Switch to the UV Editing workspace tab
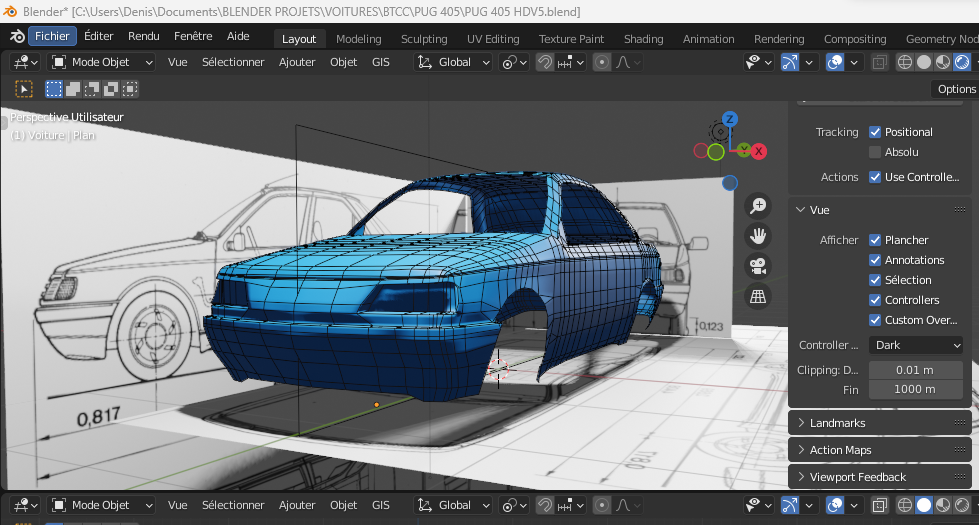Image resolution: width=979 pixels, height=525 pixels. point(493,39)
